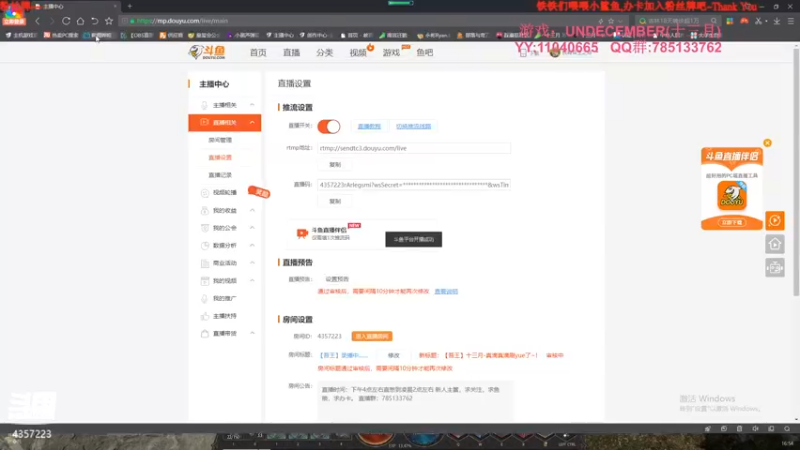Click the thumbs-up icon for 主播扶持
Image resolution: width=800 pixels, height=450 pixels.
pos(205,316)
